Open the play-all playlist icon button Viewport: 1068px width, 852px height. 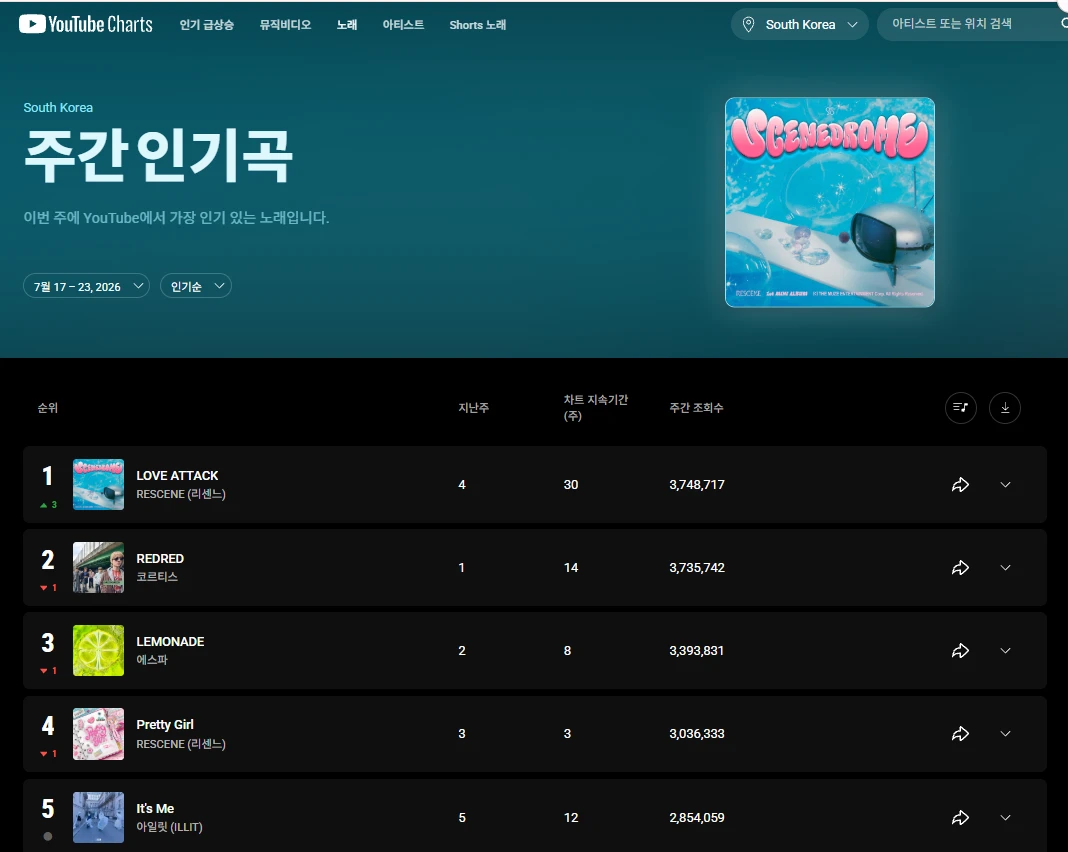[960, 407]
